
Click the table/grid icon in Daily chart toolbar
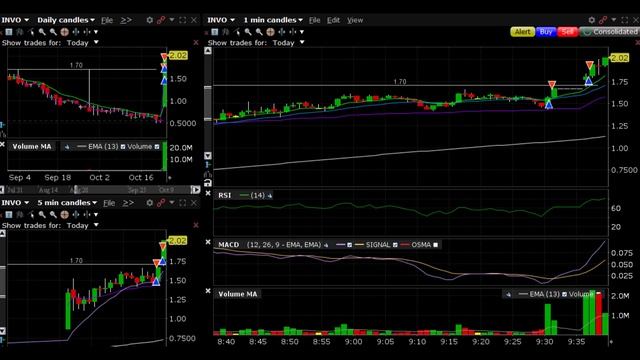coord(9,32)
